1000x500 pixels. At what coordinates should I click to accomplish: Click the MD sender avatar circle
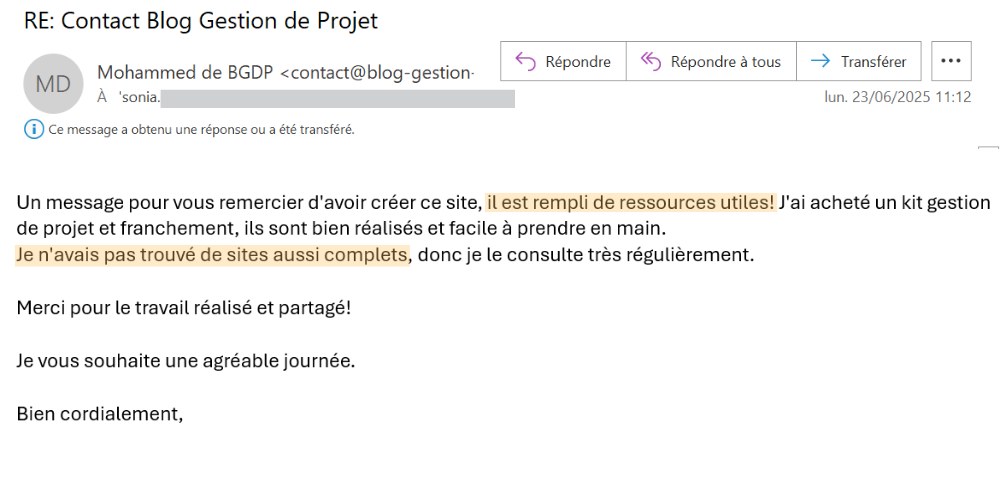tap(53, 84)
